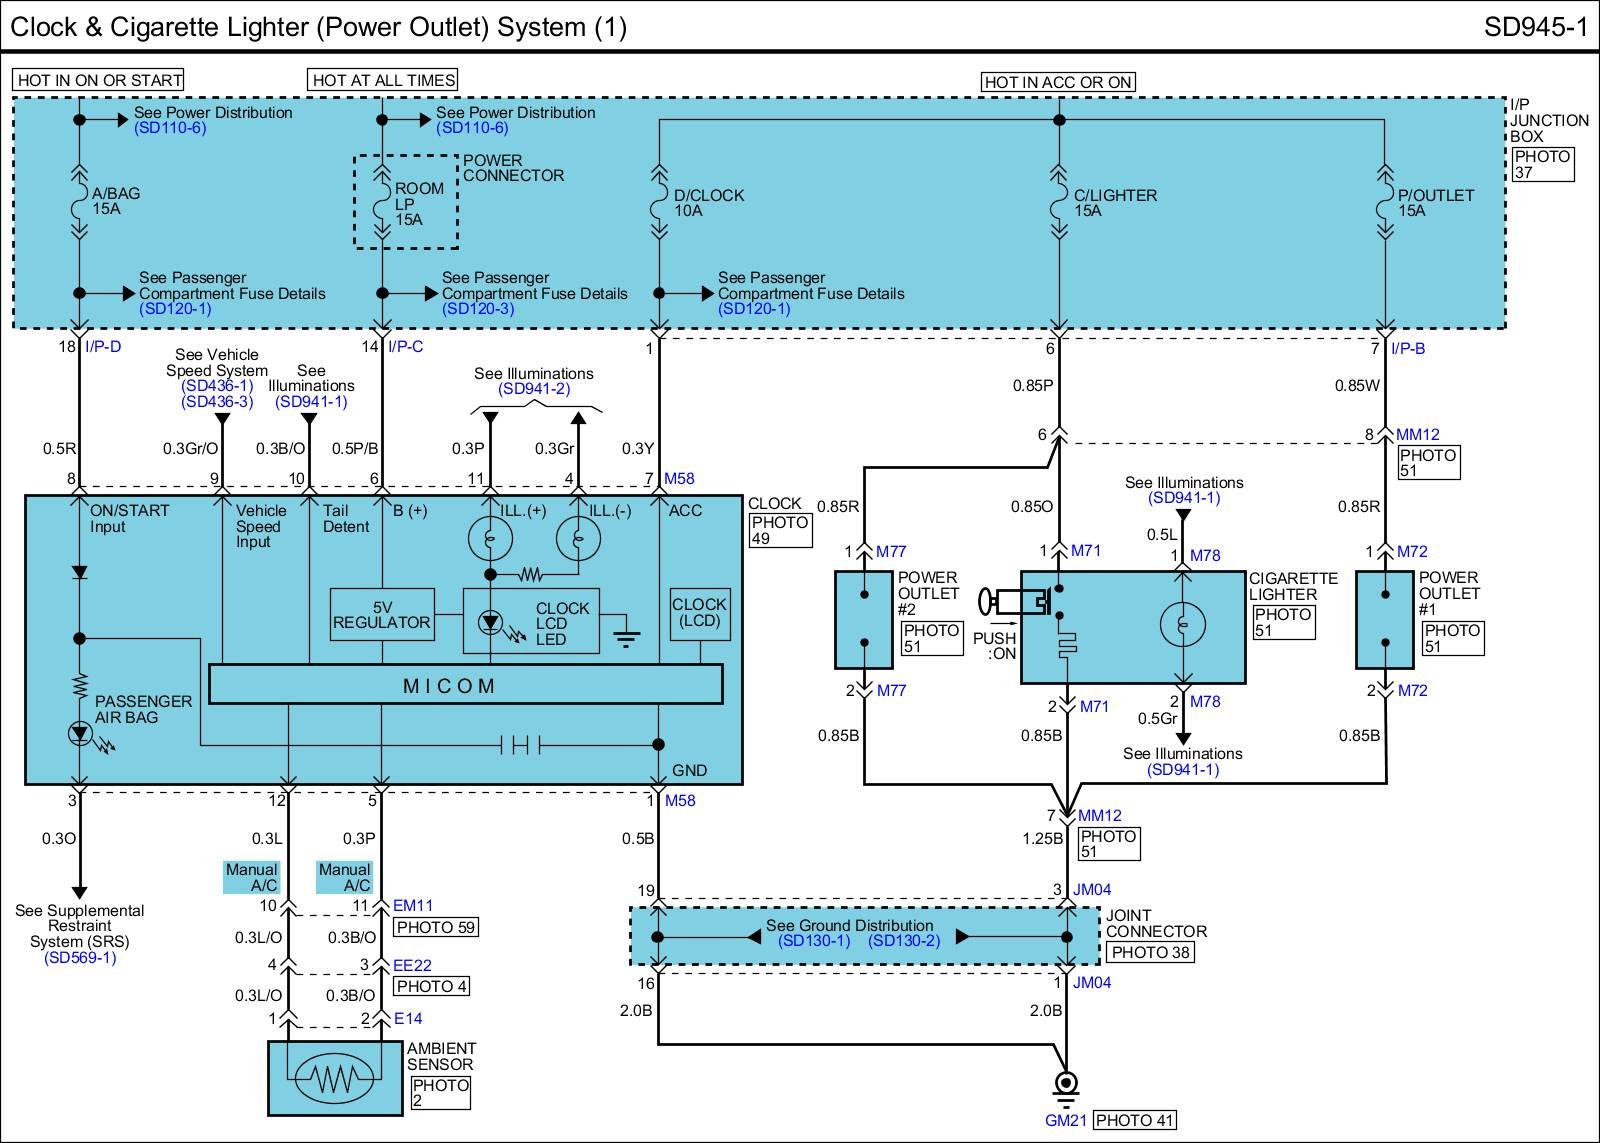Screen dimensions: 1600x1143
Task: Click the A/BAG 15A fuse symbol
Action: (79, 205)
